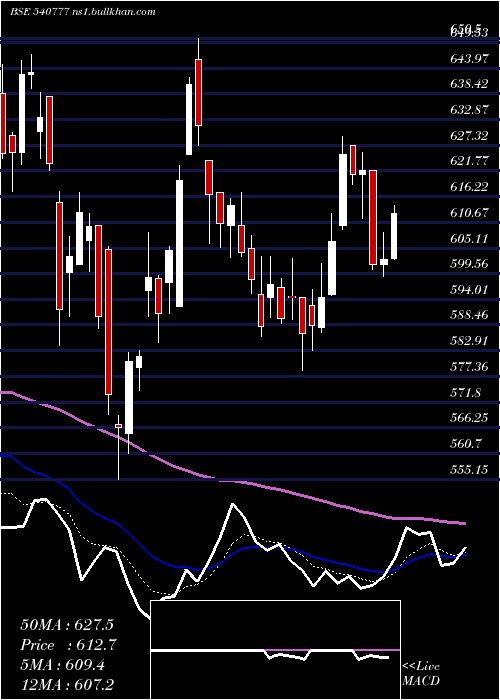The image size is (500, 700).
Task: Click the 555.15 price label
Action: (470, 470)
